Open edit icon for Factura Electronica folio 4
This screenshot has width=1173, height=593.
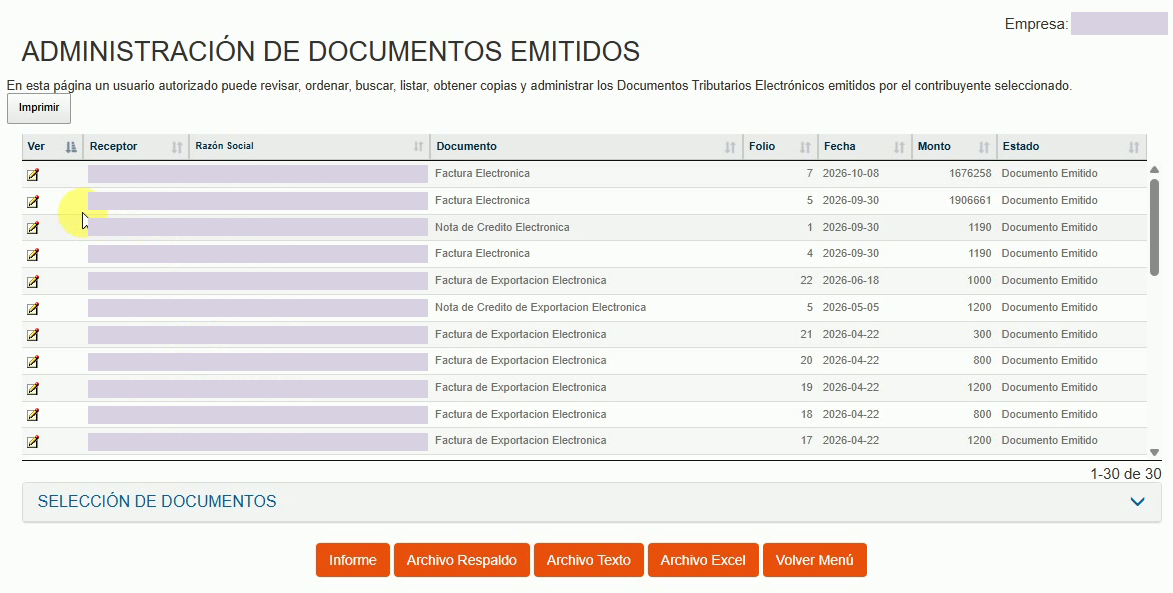[x=33, y=254]
